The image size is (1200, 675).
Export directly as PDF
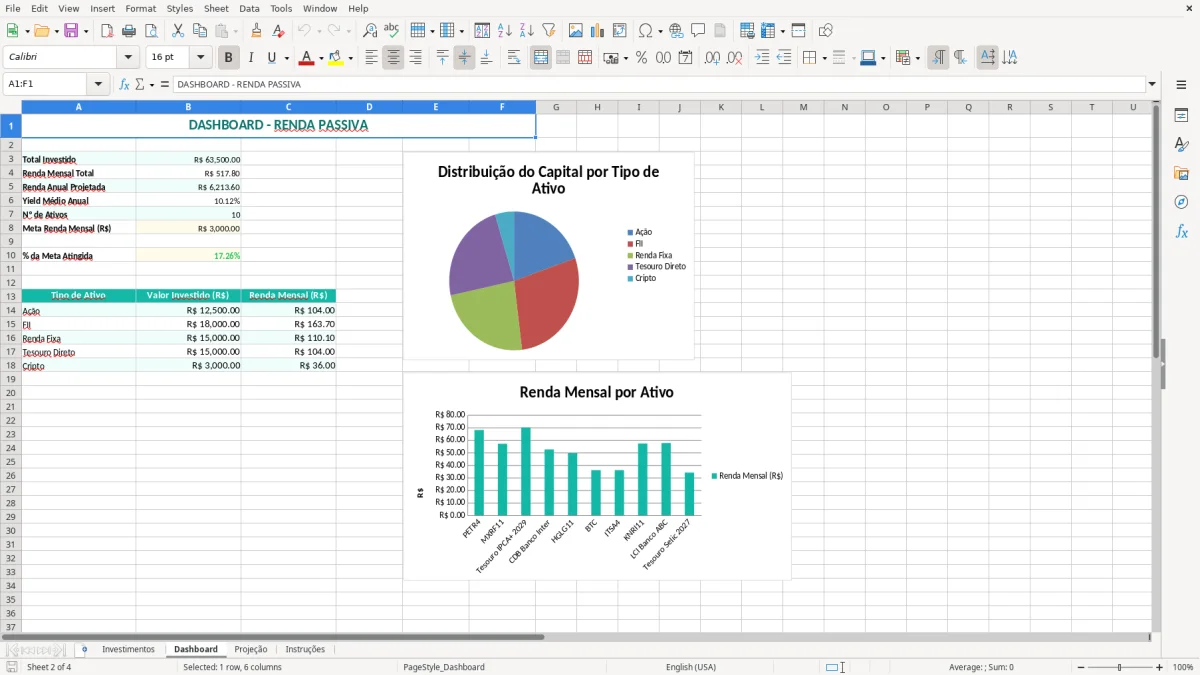[107, 31]
